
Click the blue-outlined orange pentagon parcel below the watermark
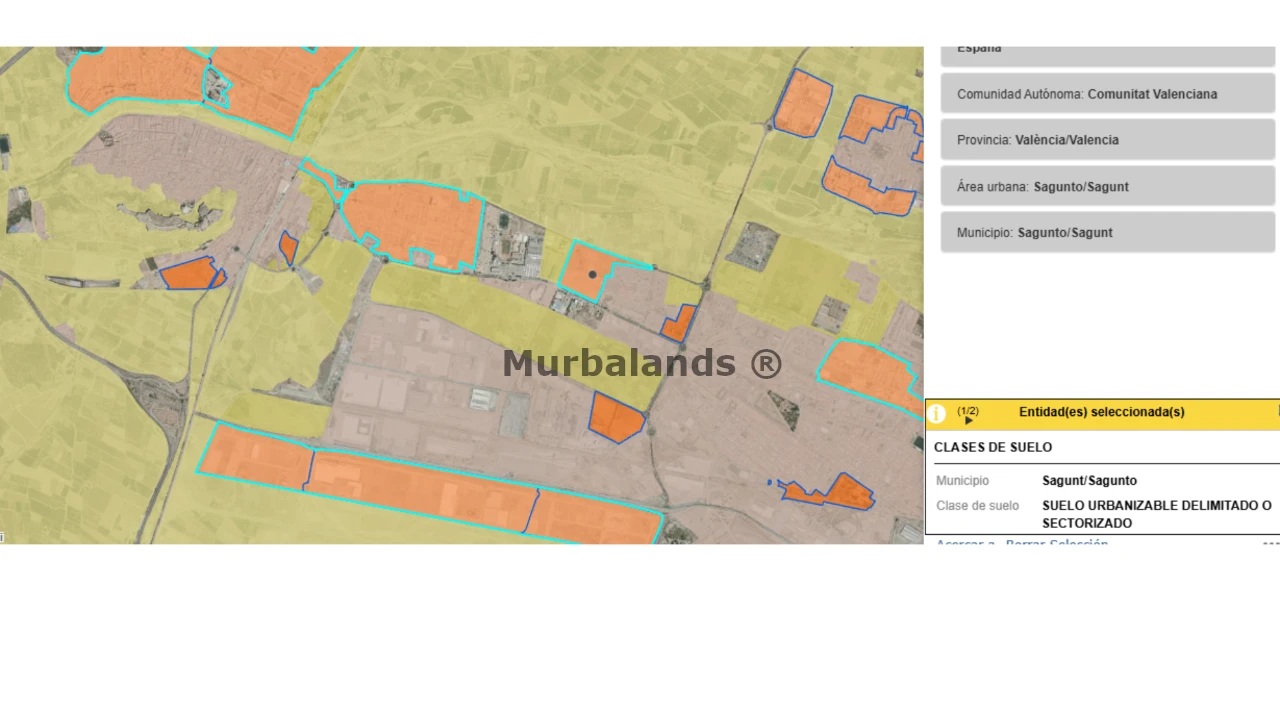point(616,418)
